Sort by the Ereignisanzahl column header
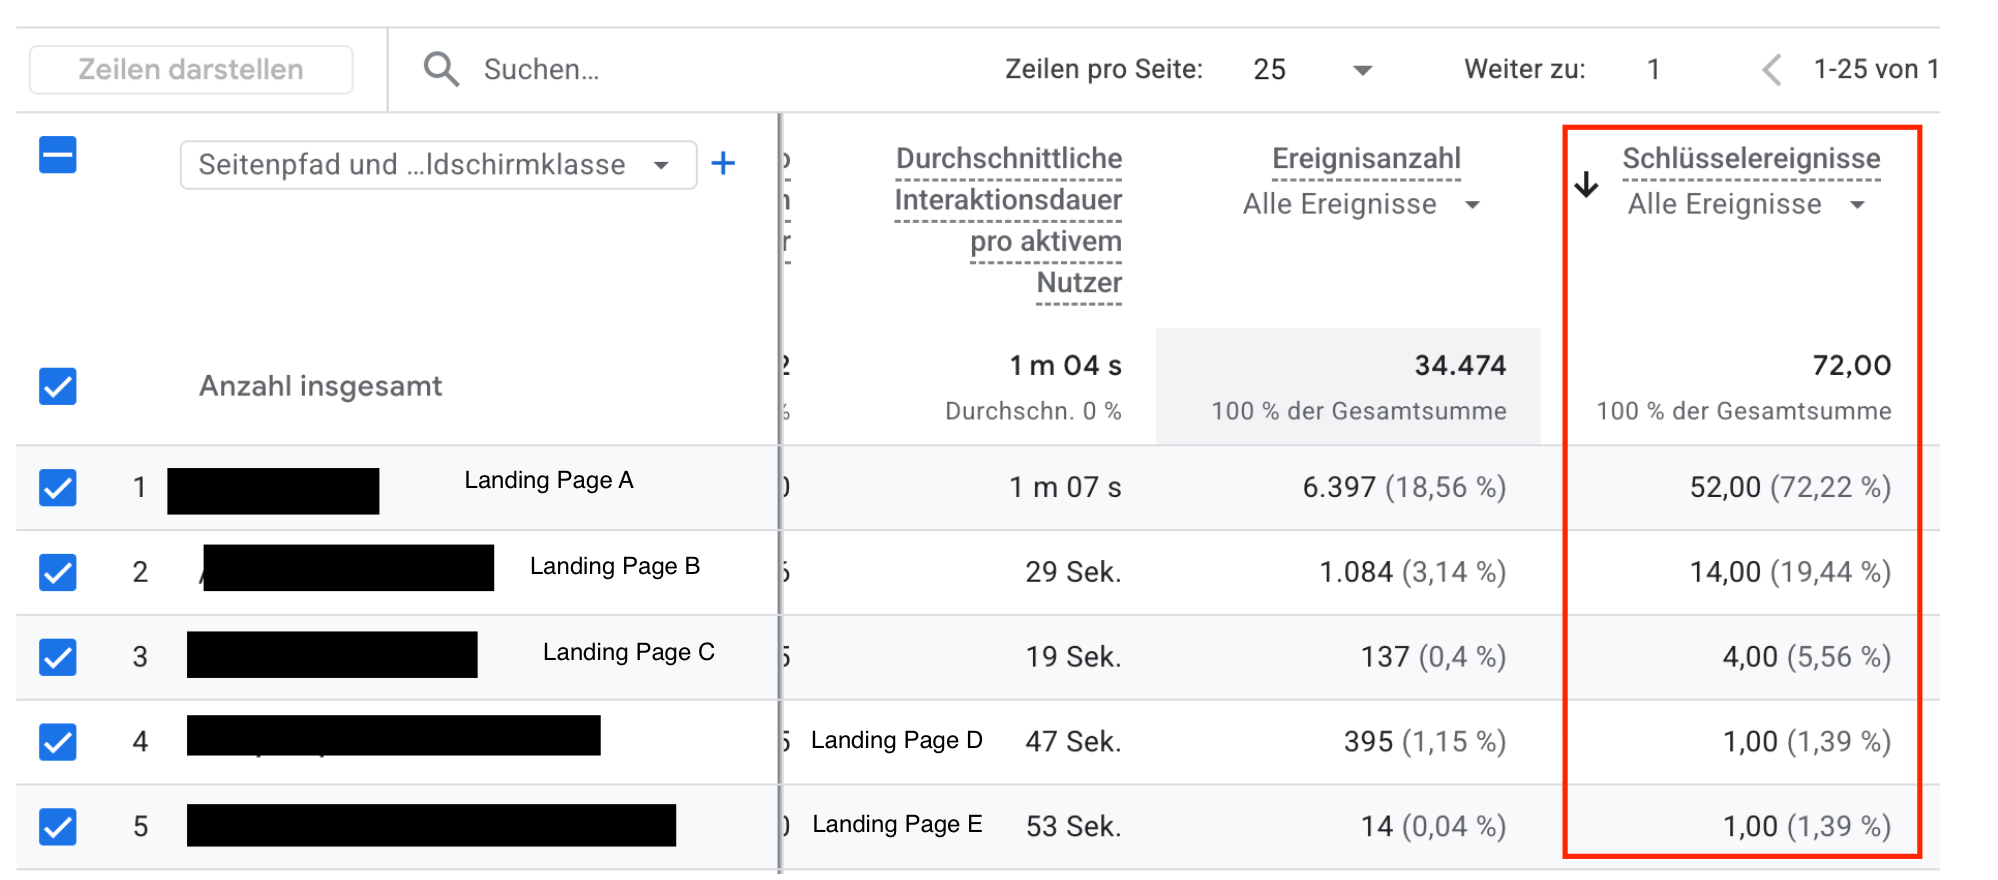This screenshot has width=1998, height=880. point(1366,159)
